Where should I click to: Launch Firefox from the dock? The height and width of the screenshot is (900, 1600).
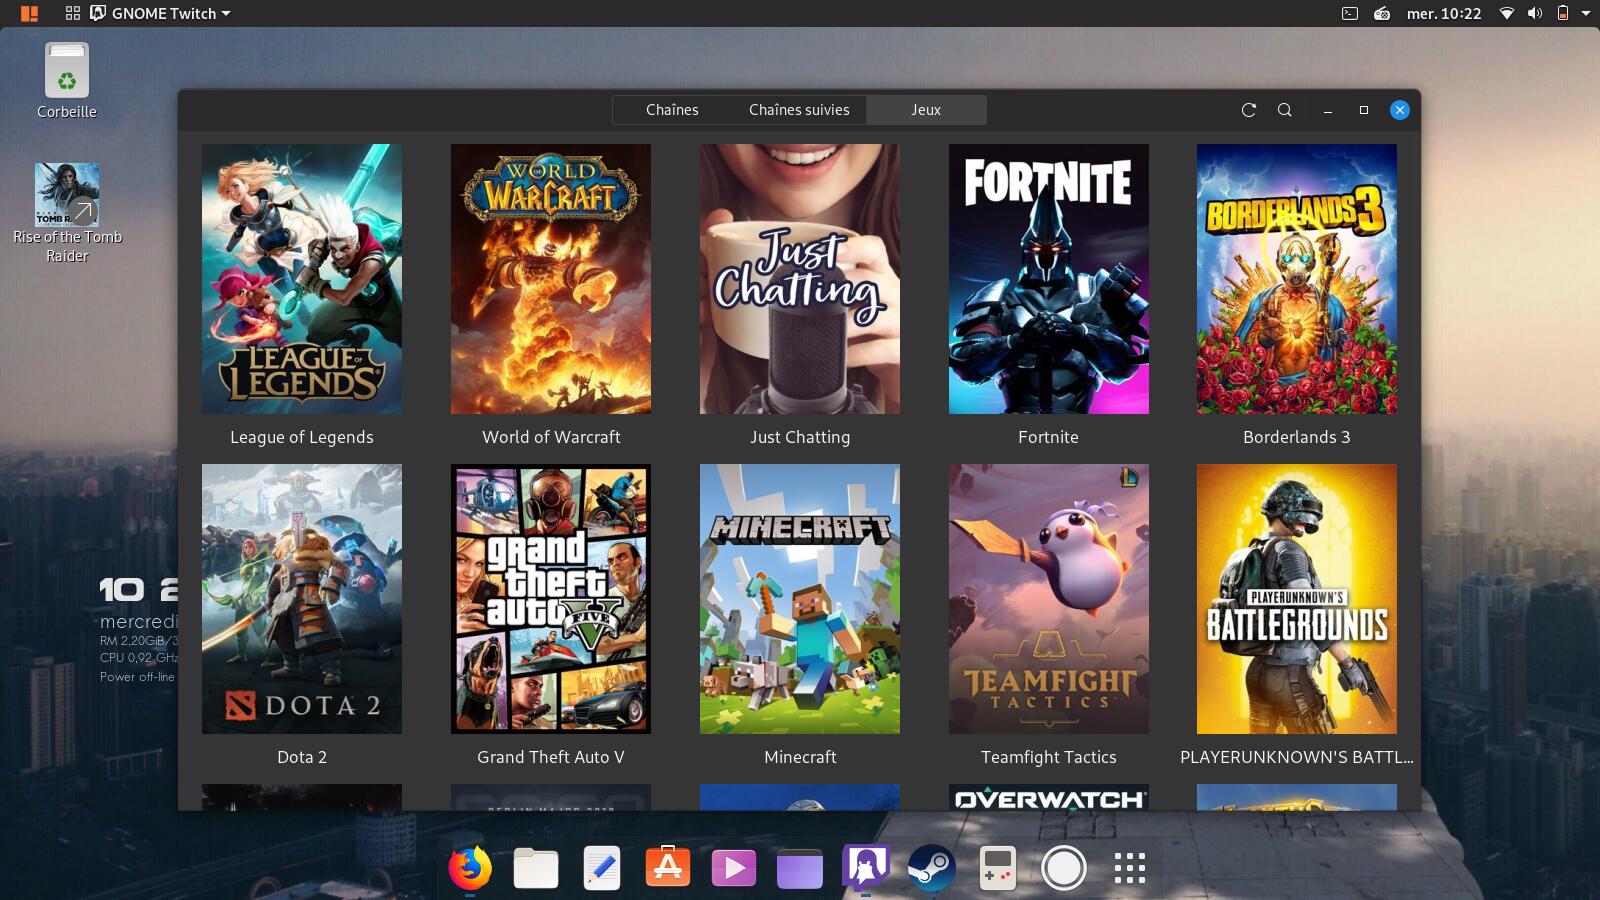coord(470,868)
